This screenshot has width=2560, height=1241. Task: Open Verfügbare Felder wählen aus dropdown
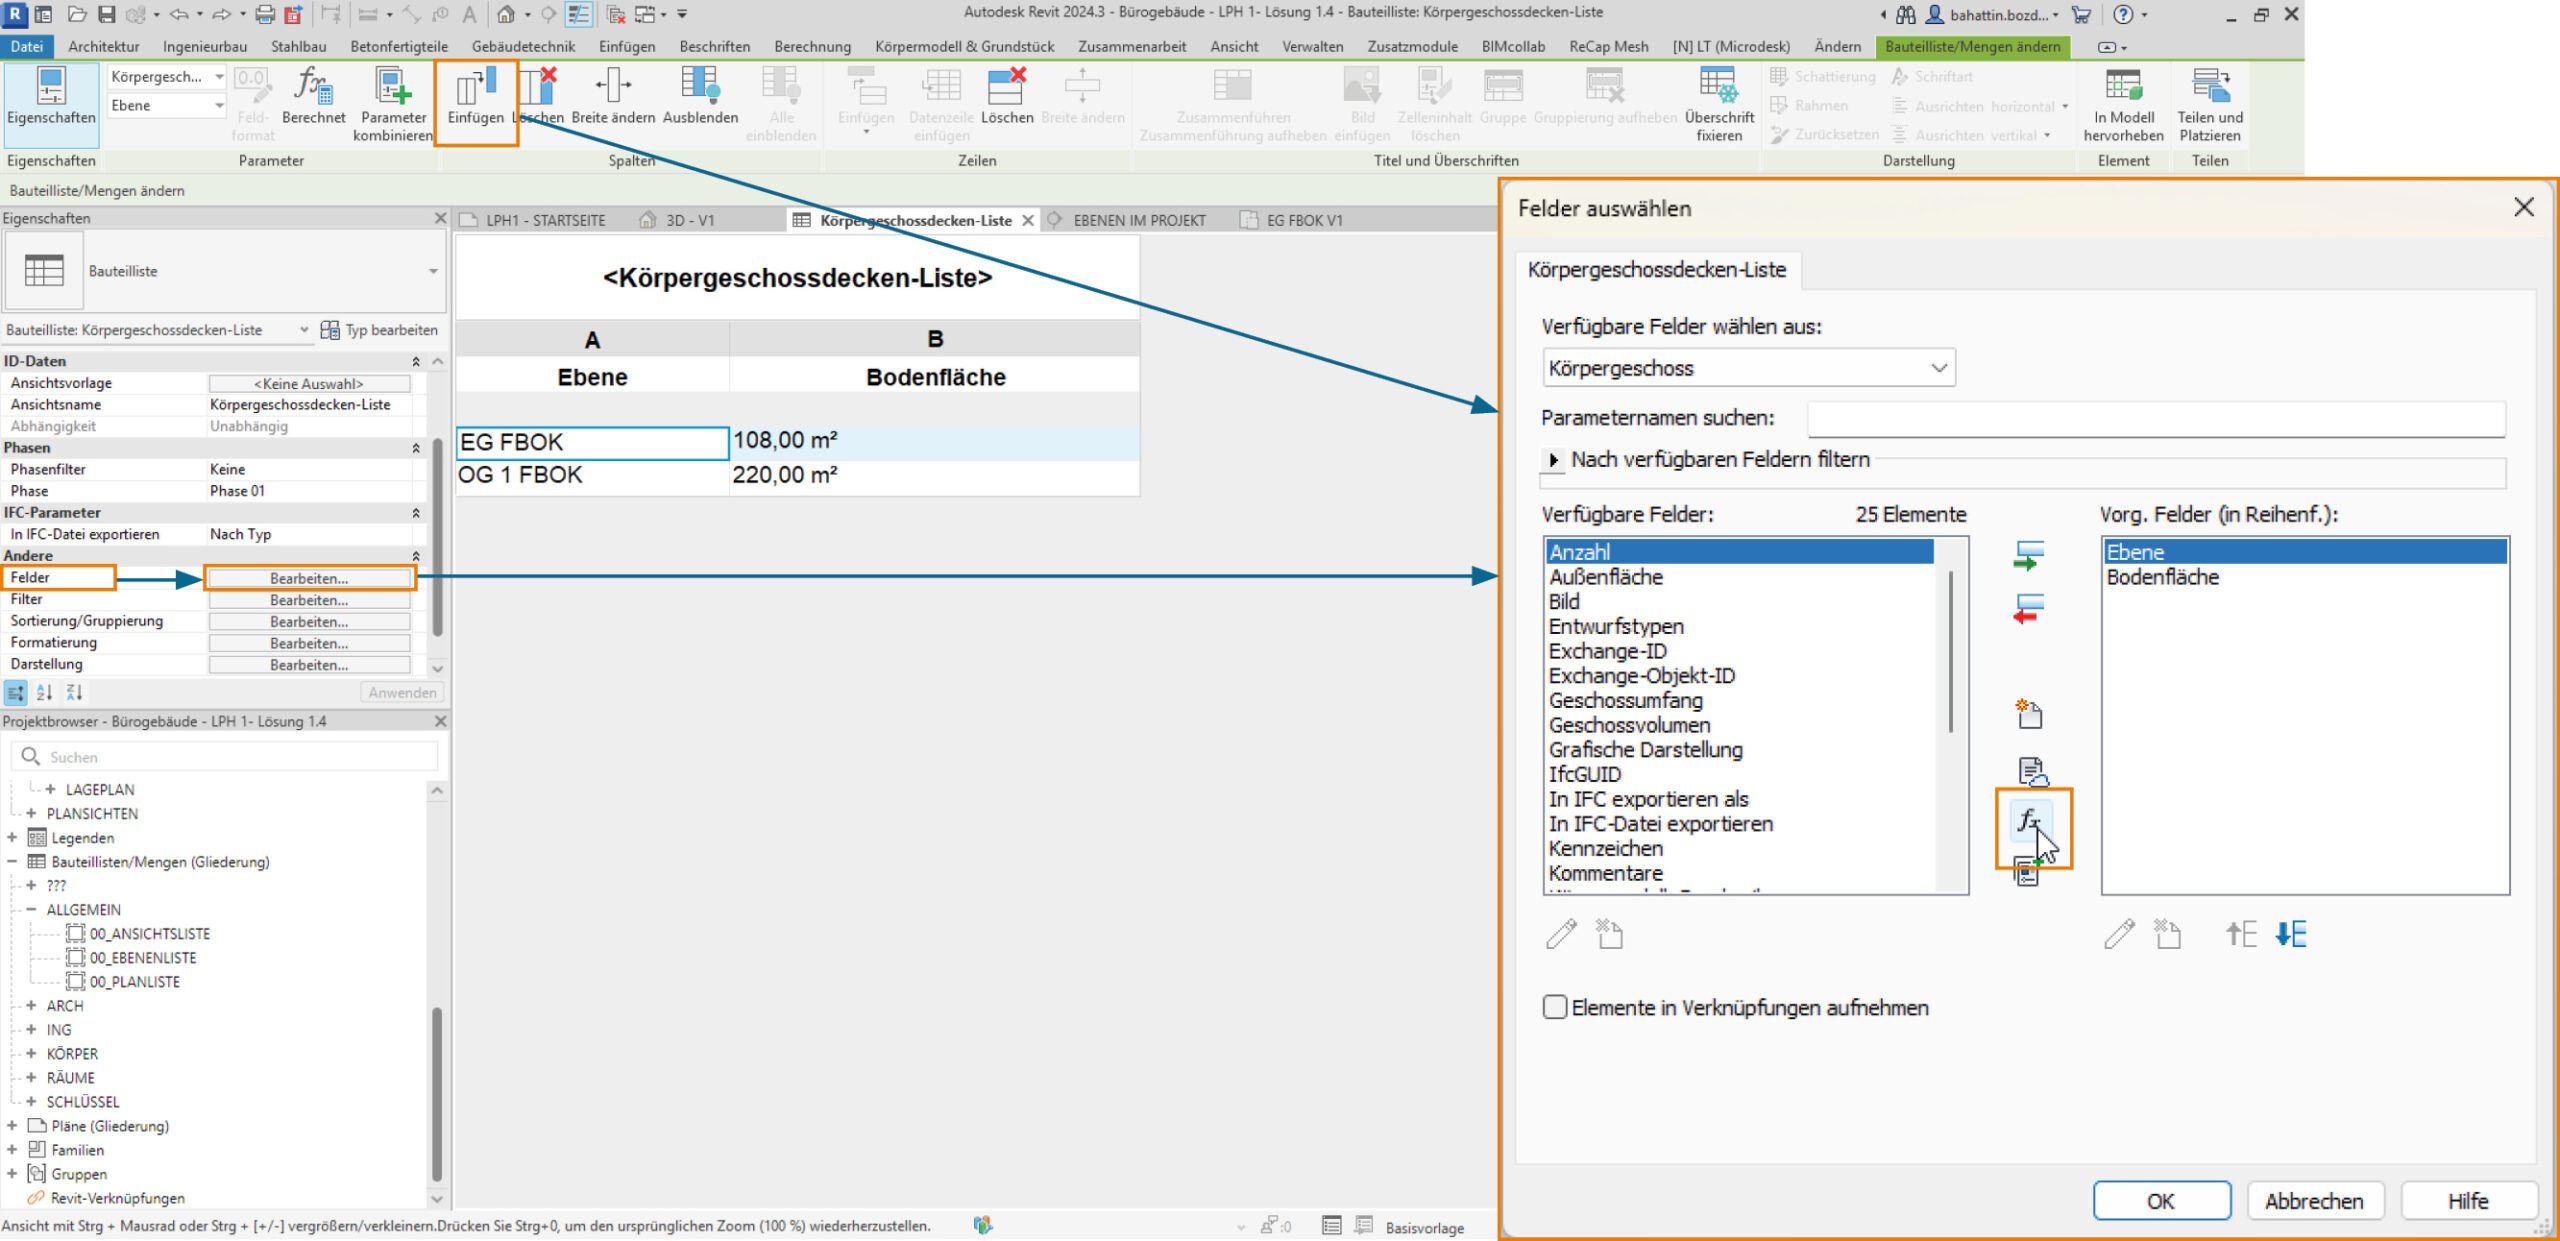coord(1749,368)
